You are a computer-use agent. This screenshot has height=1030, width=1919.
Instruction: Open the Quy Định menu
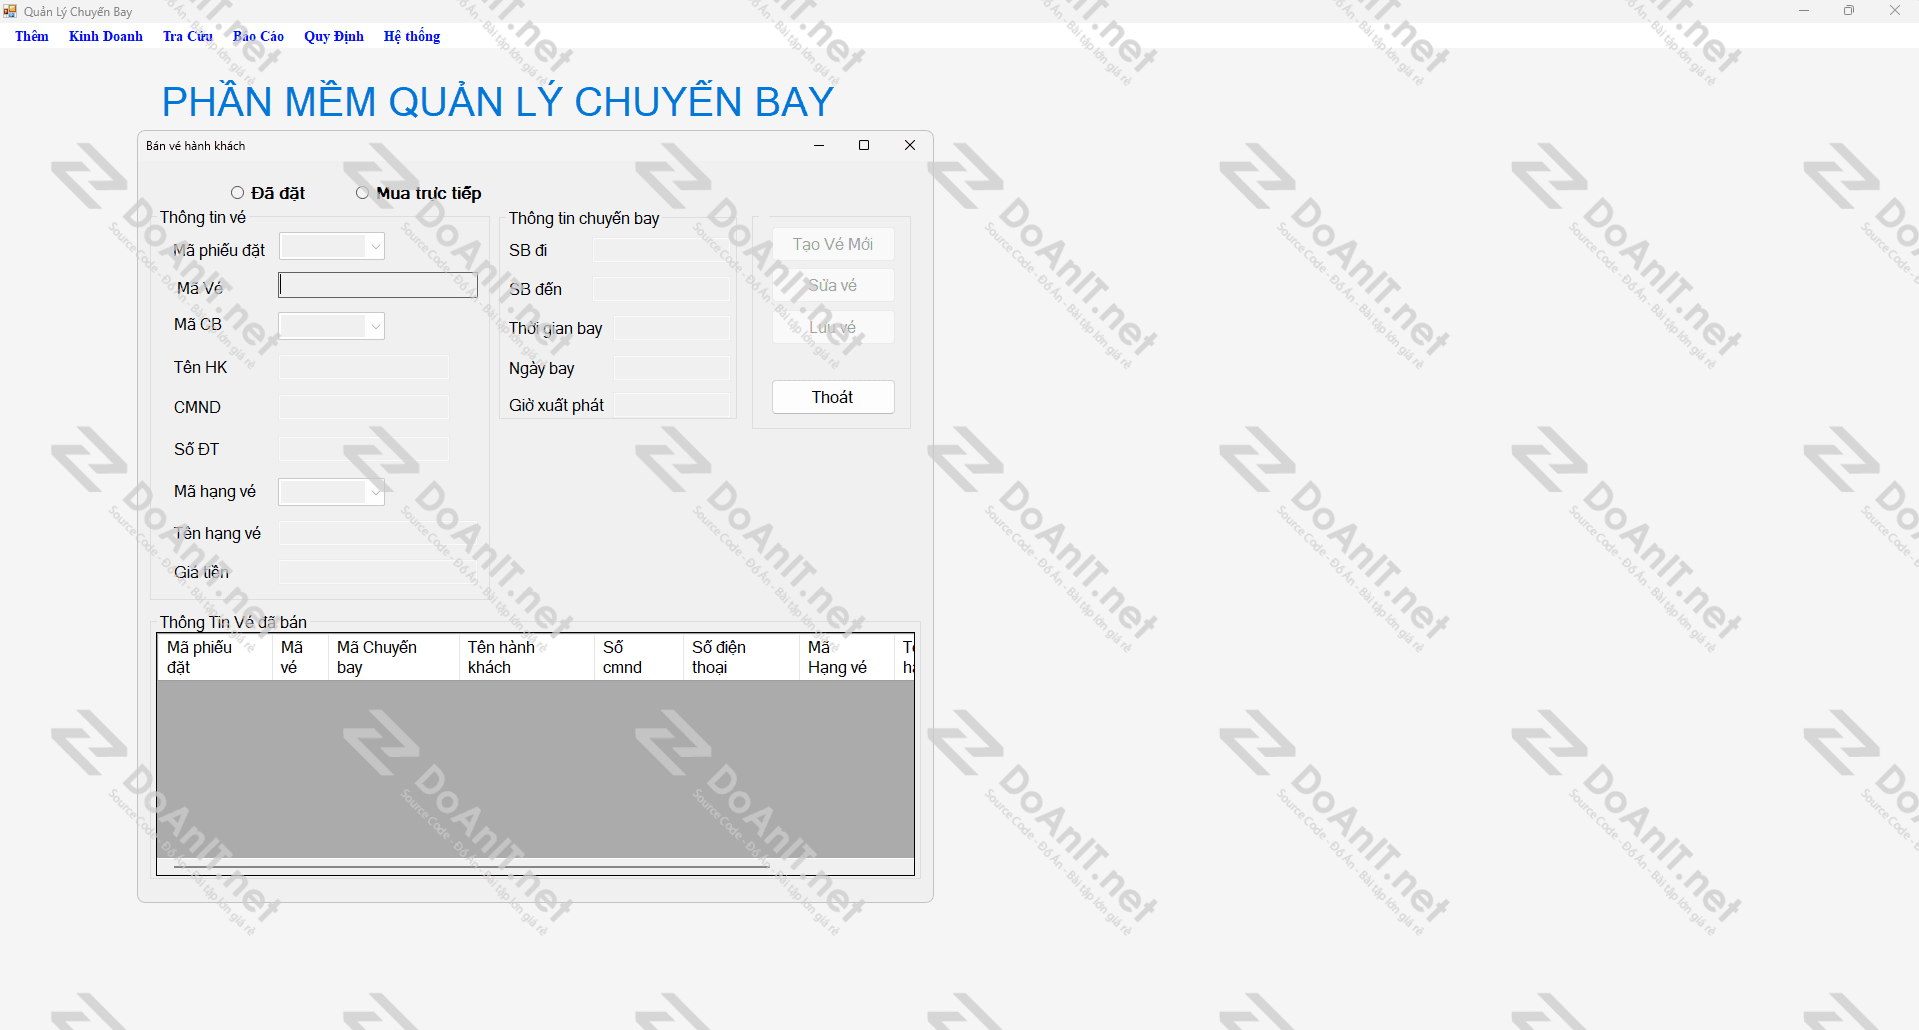tap(334, 36)
